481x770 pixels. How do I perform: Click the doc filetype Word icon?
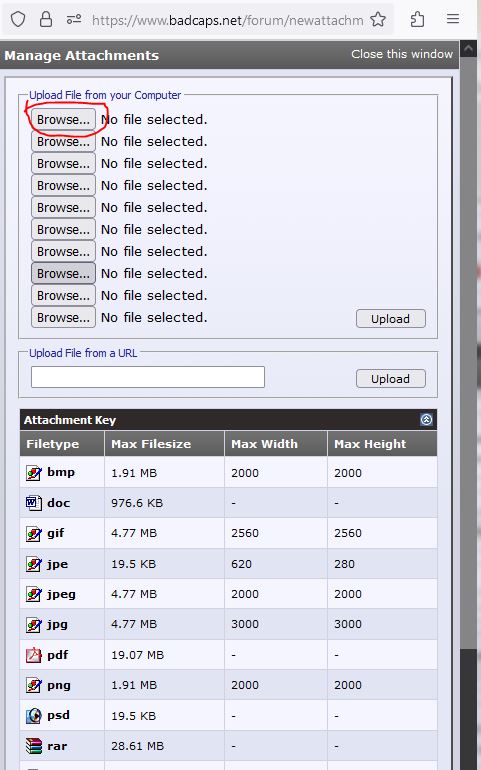(33, 503)
